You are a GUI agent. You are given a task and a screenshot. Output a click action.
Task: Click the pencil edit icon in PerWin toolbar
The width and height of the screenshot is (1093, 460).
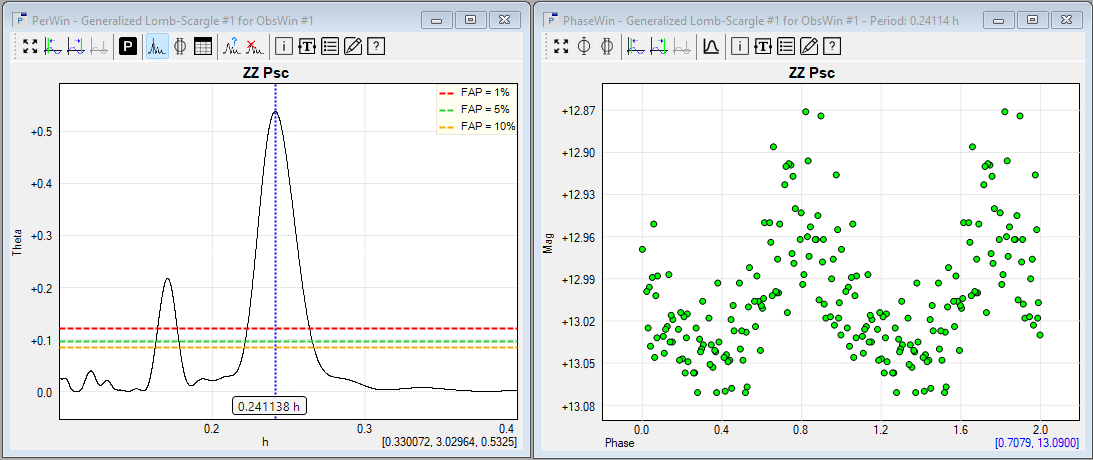352,46
